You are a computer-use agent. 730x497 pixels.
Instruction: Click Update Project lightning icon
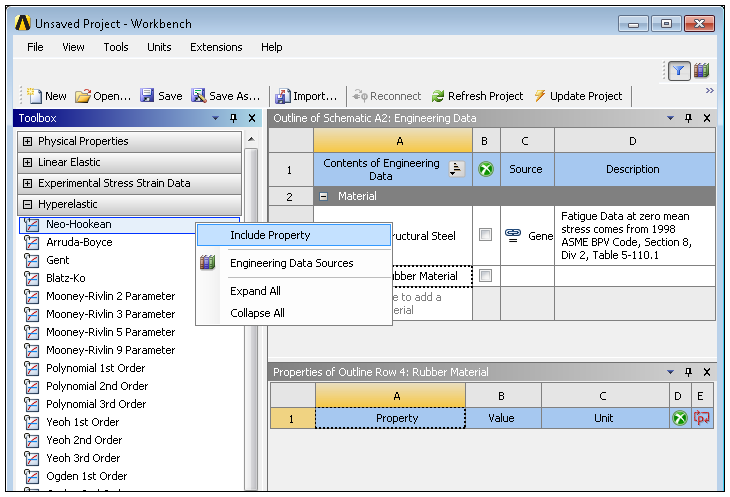point(540,96)
